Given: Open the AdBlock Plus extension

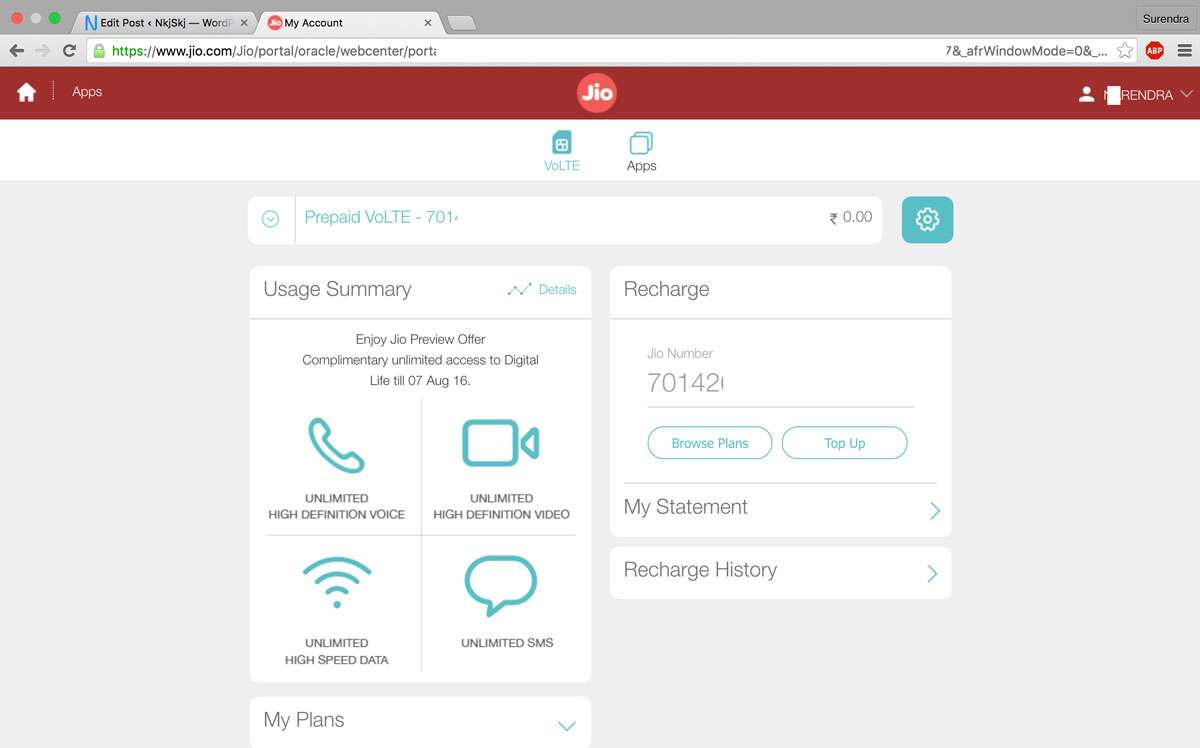Looking at the screenshot, I should (x=1154, y=50).
